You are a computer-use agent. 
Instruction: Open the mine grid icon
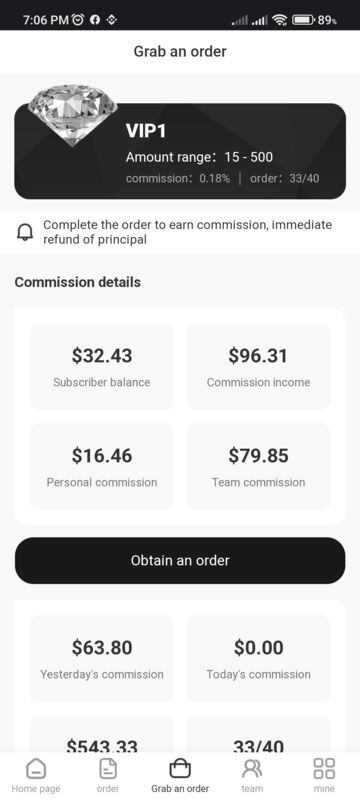click(x=324, y=768)
